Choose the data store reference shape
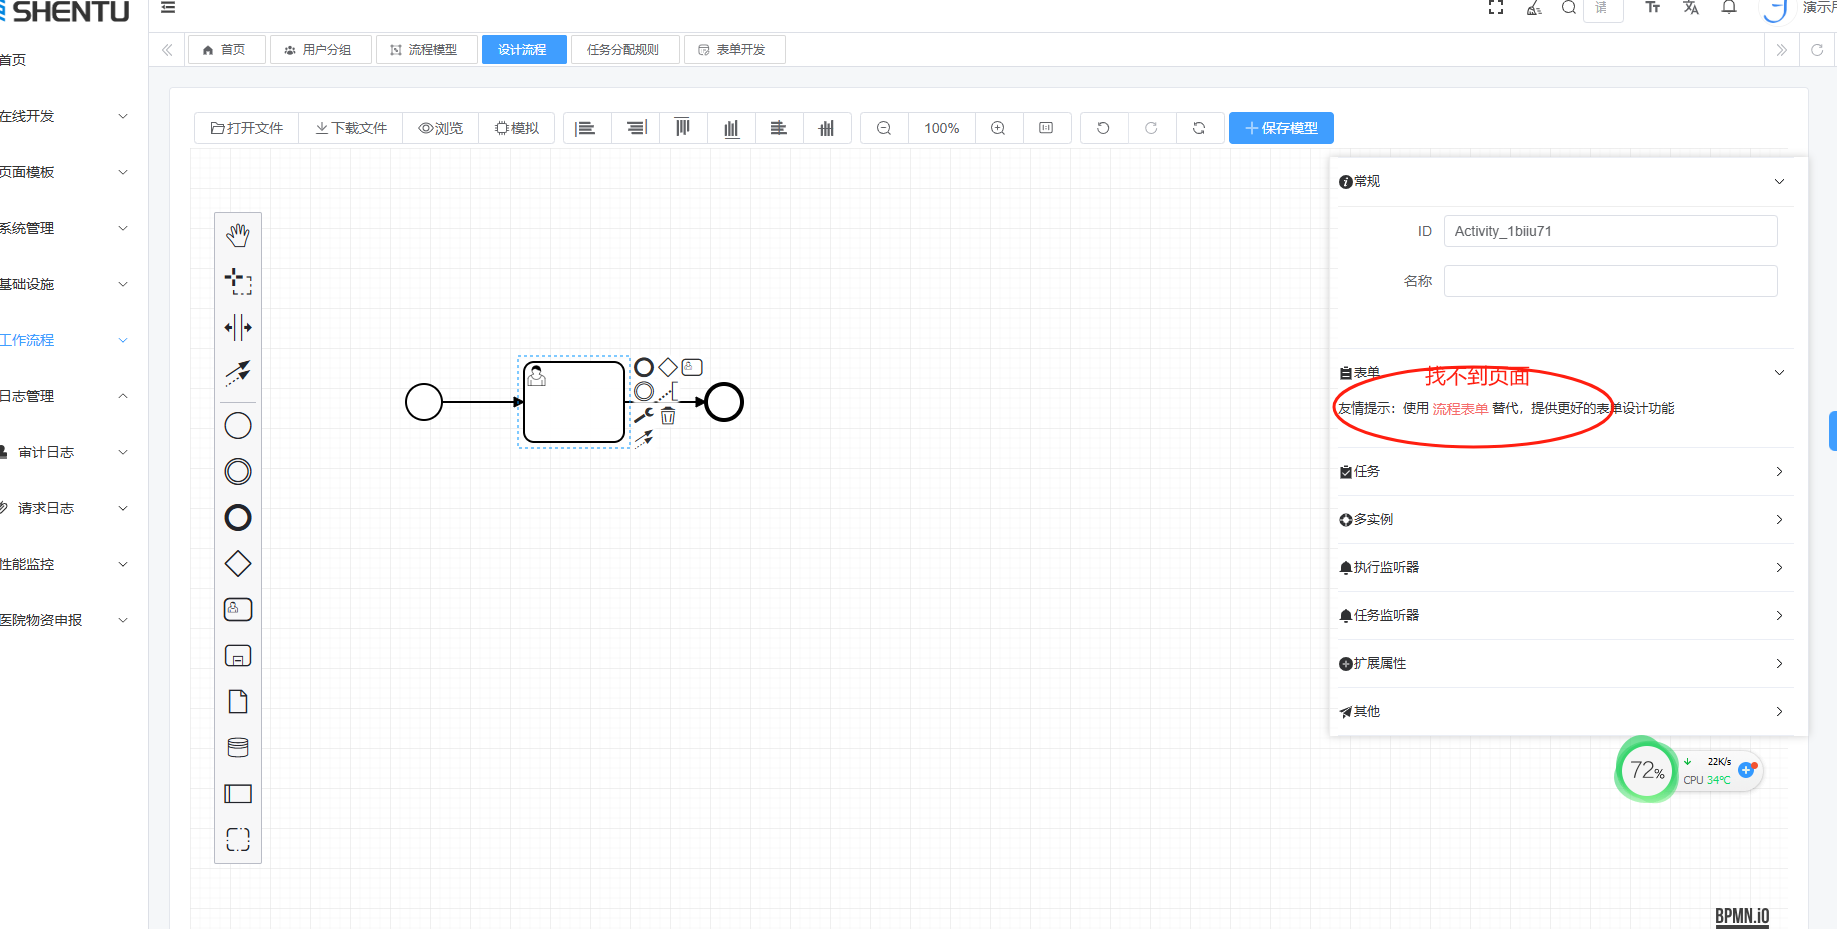Image resolution: width=1837 pixels, height=929 pixels. pyautogui.click(x=238, y=747)
